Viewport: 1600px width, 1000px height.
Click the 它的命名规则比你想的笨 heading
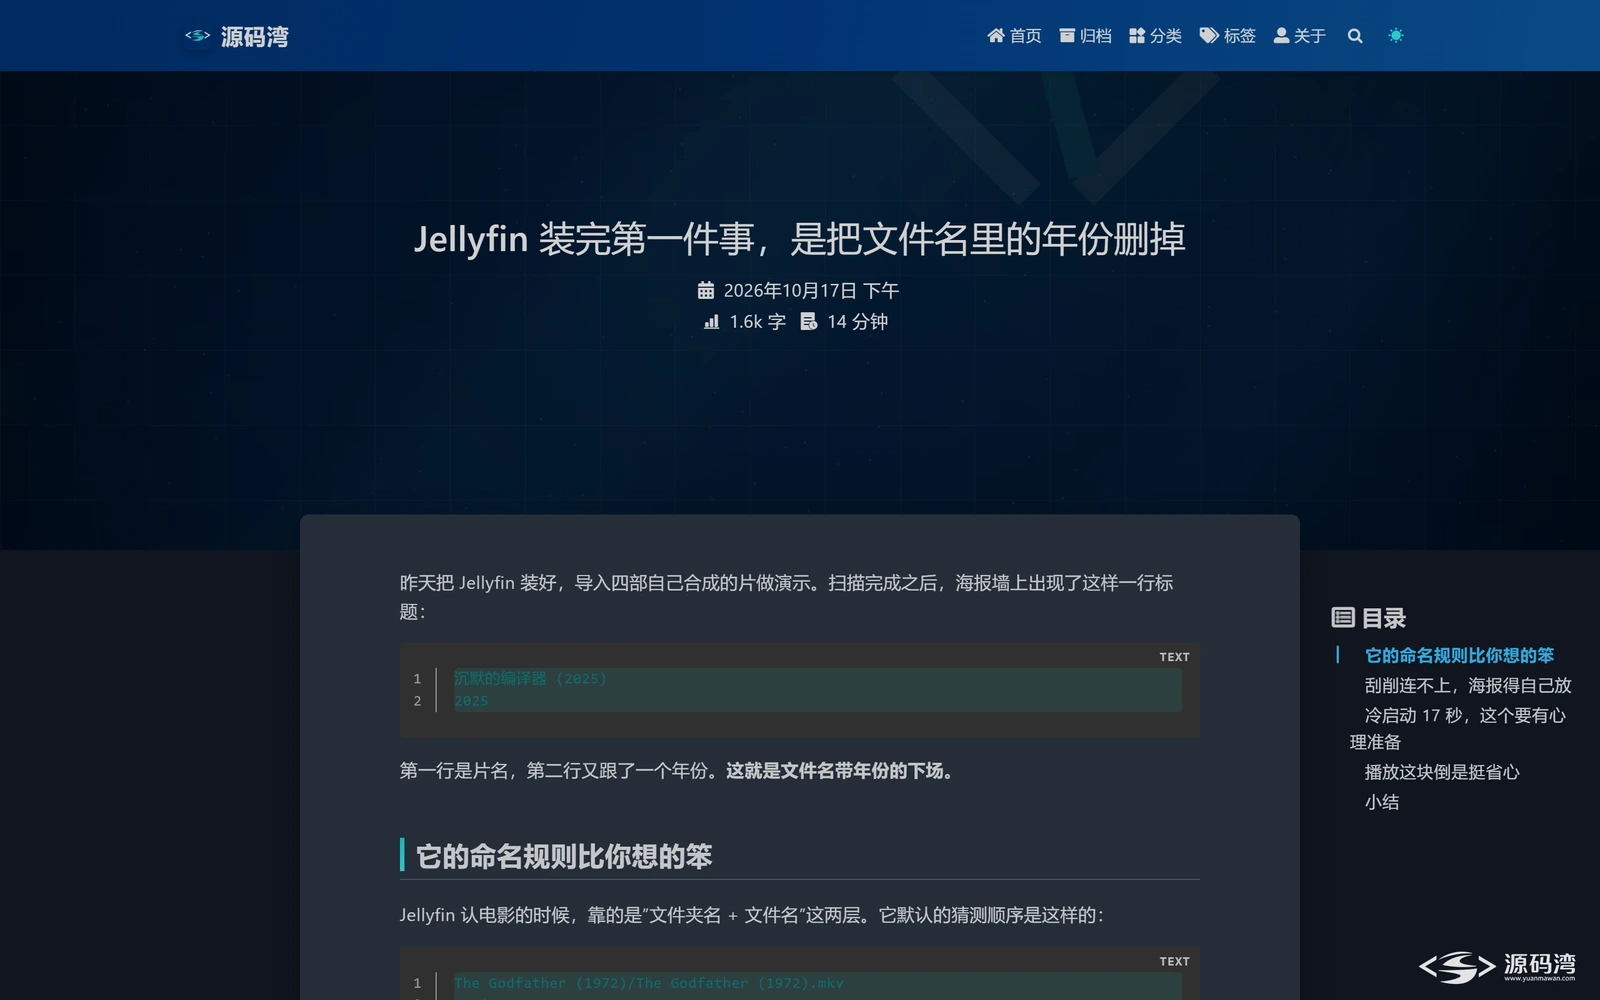[564, 857]
